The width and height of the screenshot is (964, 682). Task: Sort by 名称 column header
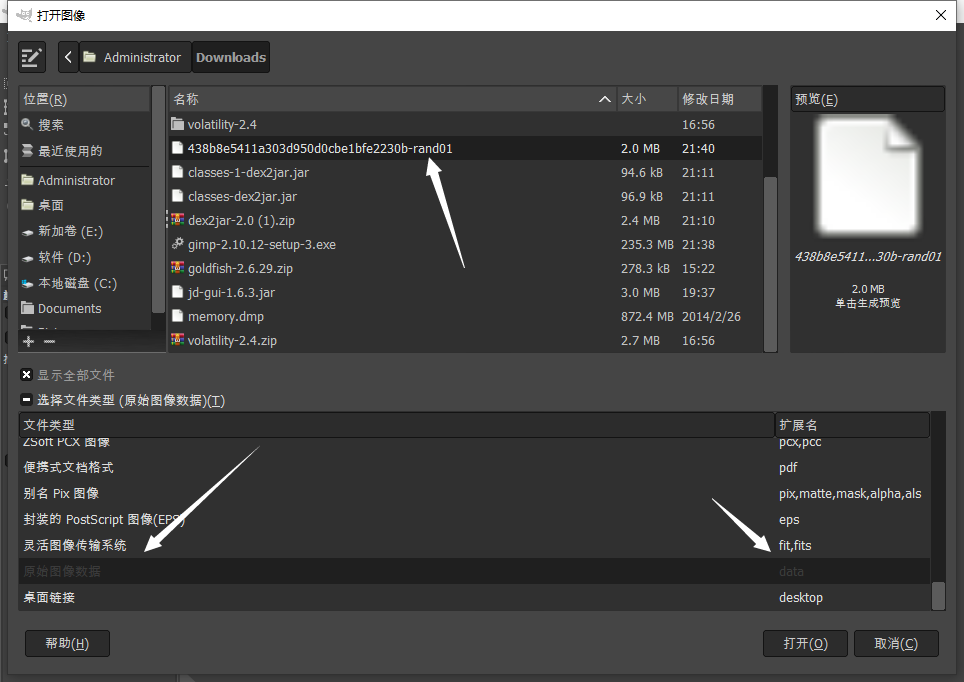point(392,99)
